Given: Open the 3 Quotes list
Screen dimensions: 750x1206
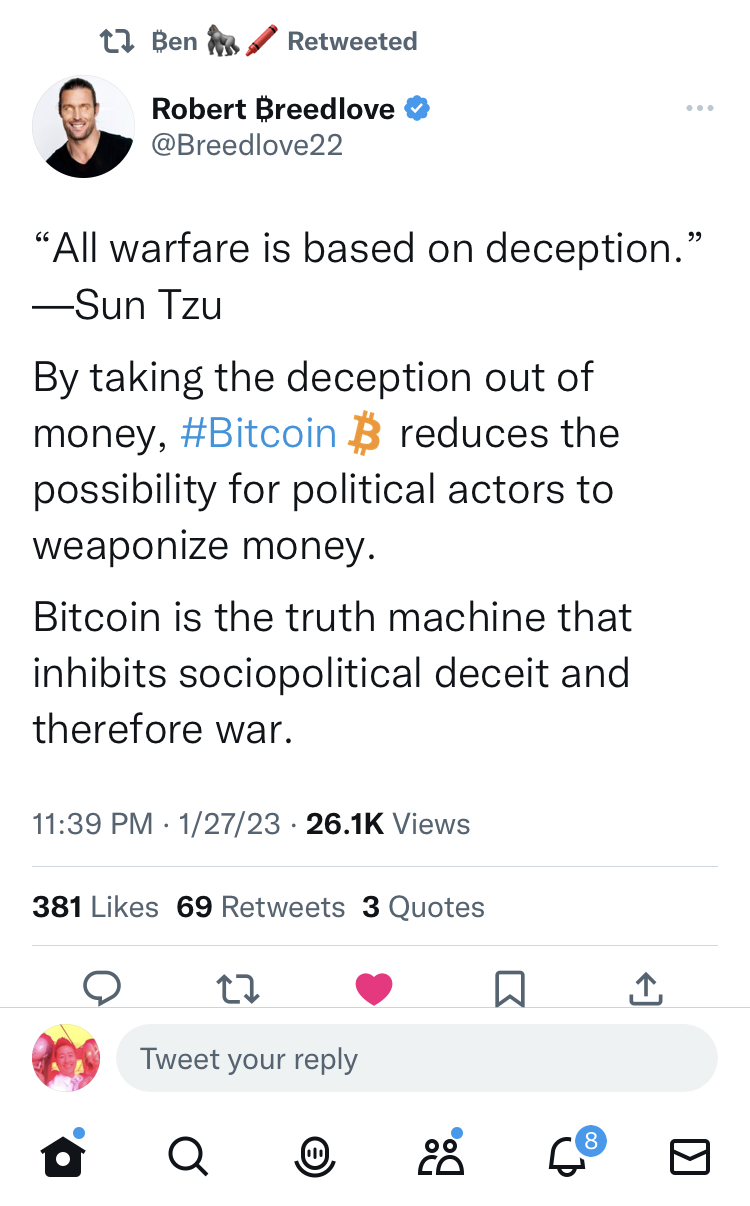Looking at the screenshot, I should click(423, 907).
